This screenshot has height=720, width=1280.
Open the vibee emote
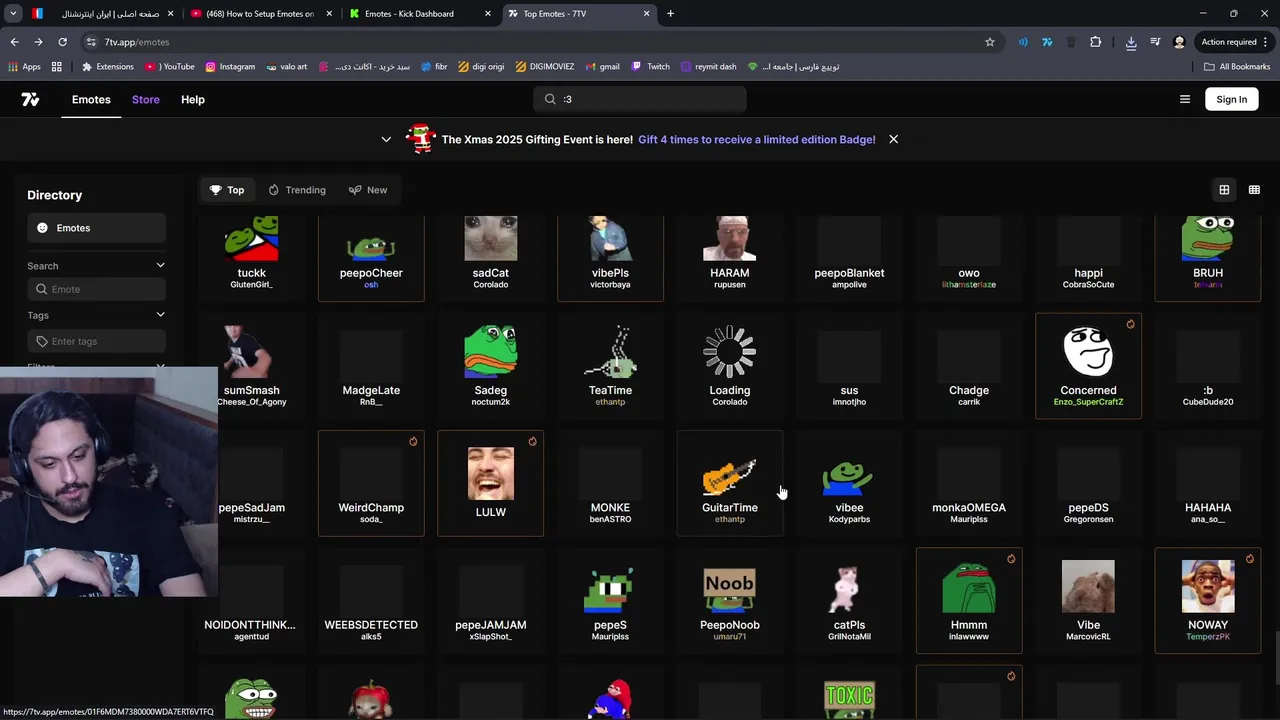pyautogui.click(x=849, y=483)
